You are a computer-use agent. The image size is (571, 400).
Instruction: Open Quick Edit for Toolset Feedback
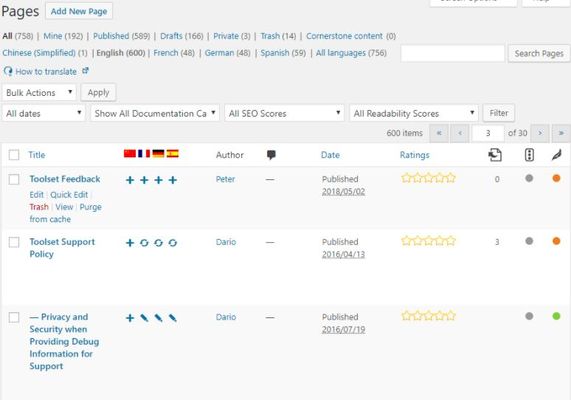tap(69, 195)
